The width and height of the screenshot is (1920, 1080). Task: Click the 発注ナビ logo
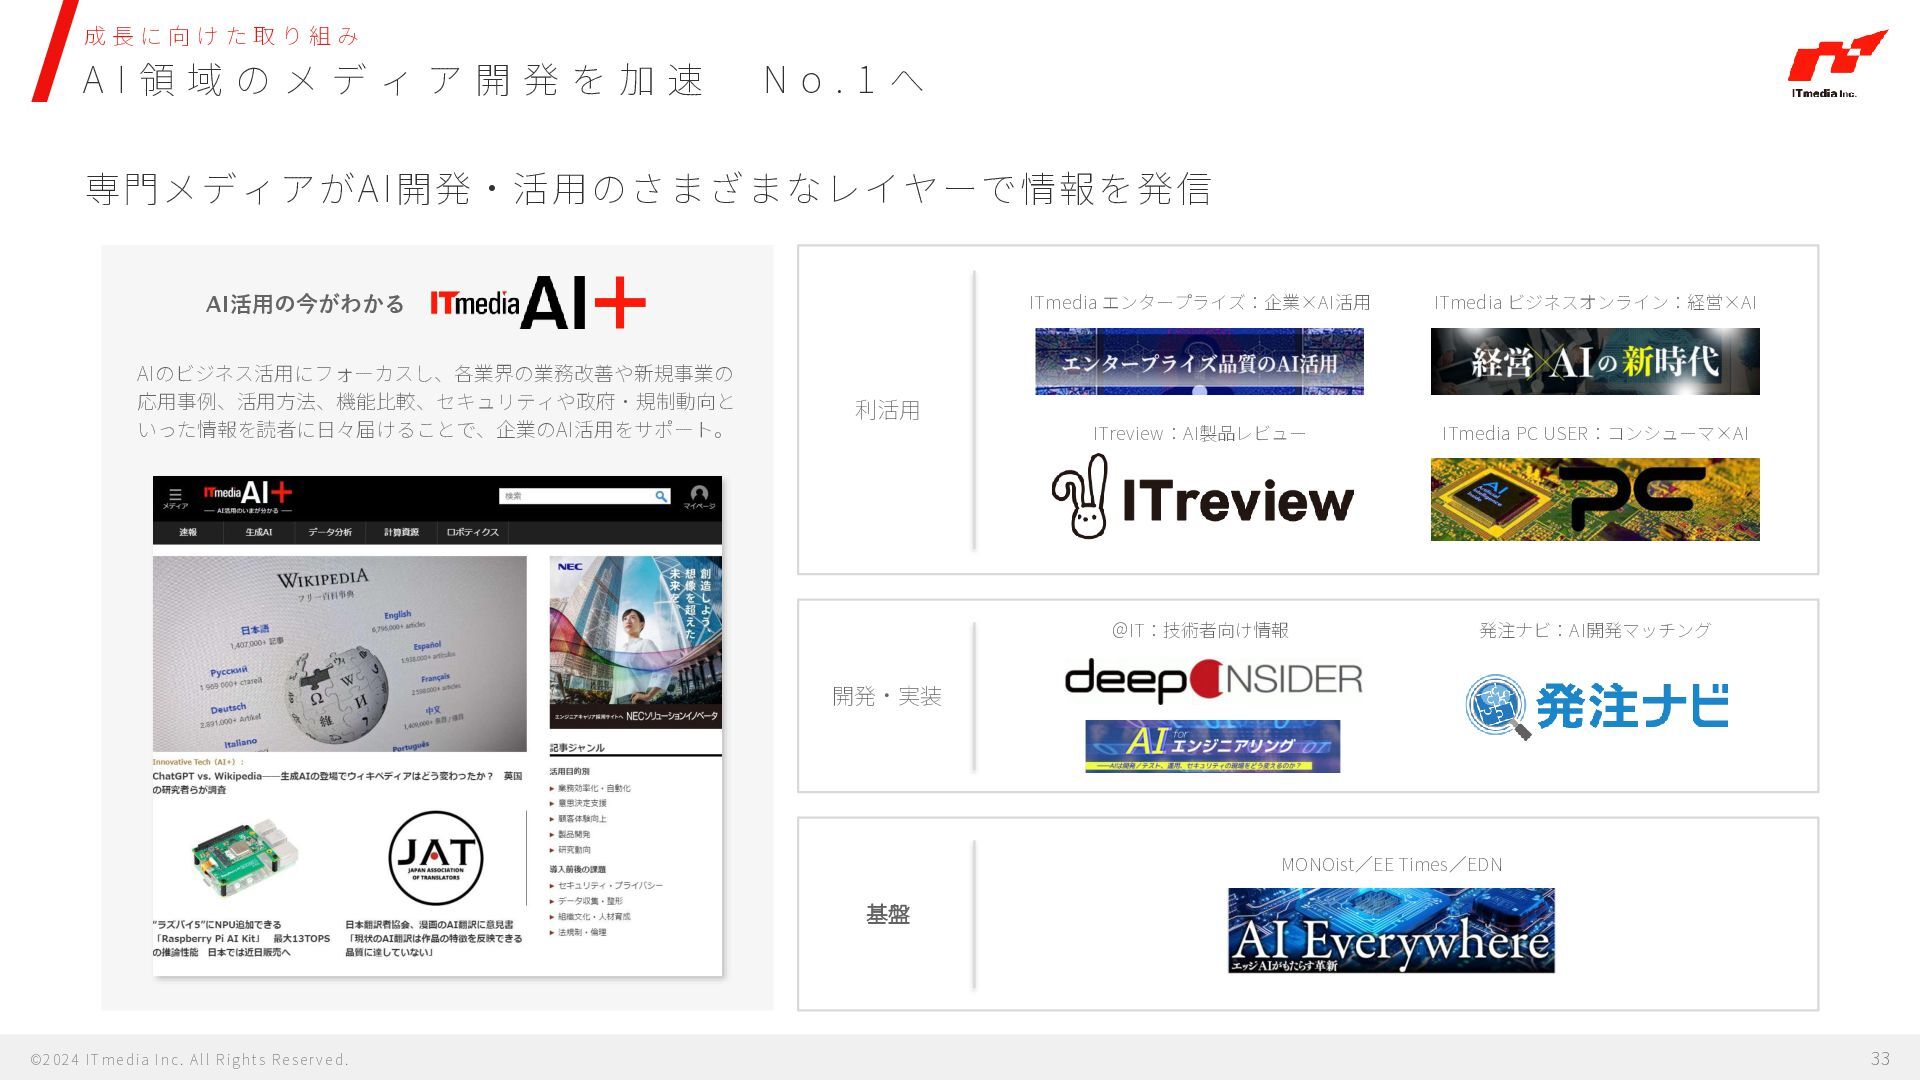(1597, 706)
